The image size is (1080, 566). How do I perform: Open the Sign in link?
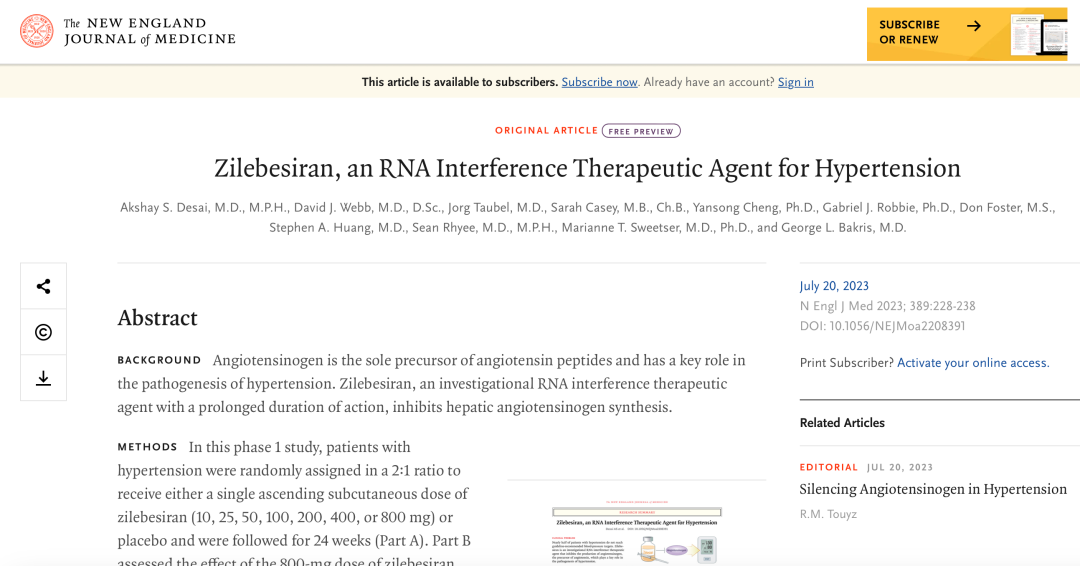pos(796,82)
